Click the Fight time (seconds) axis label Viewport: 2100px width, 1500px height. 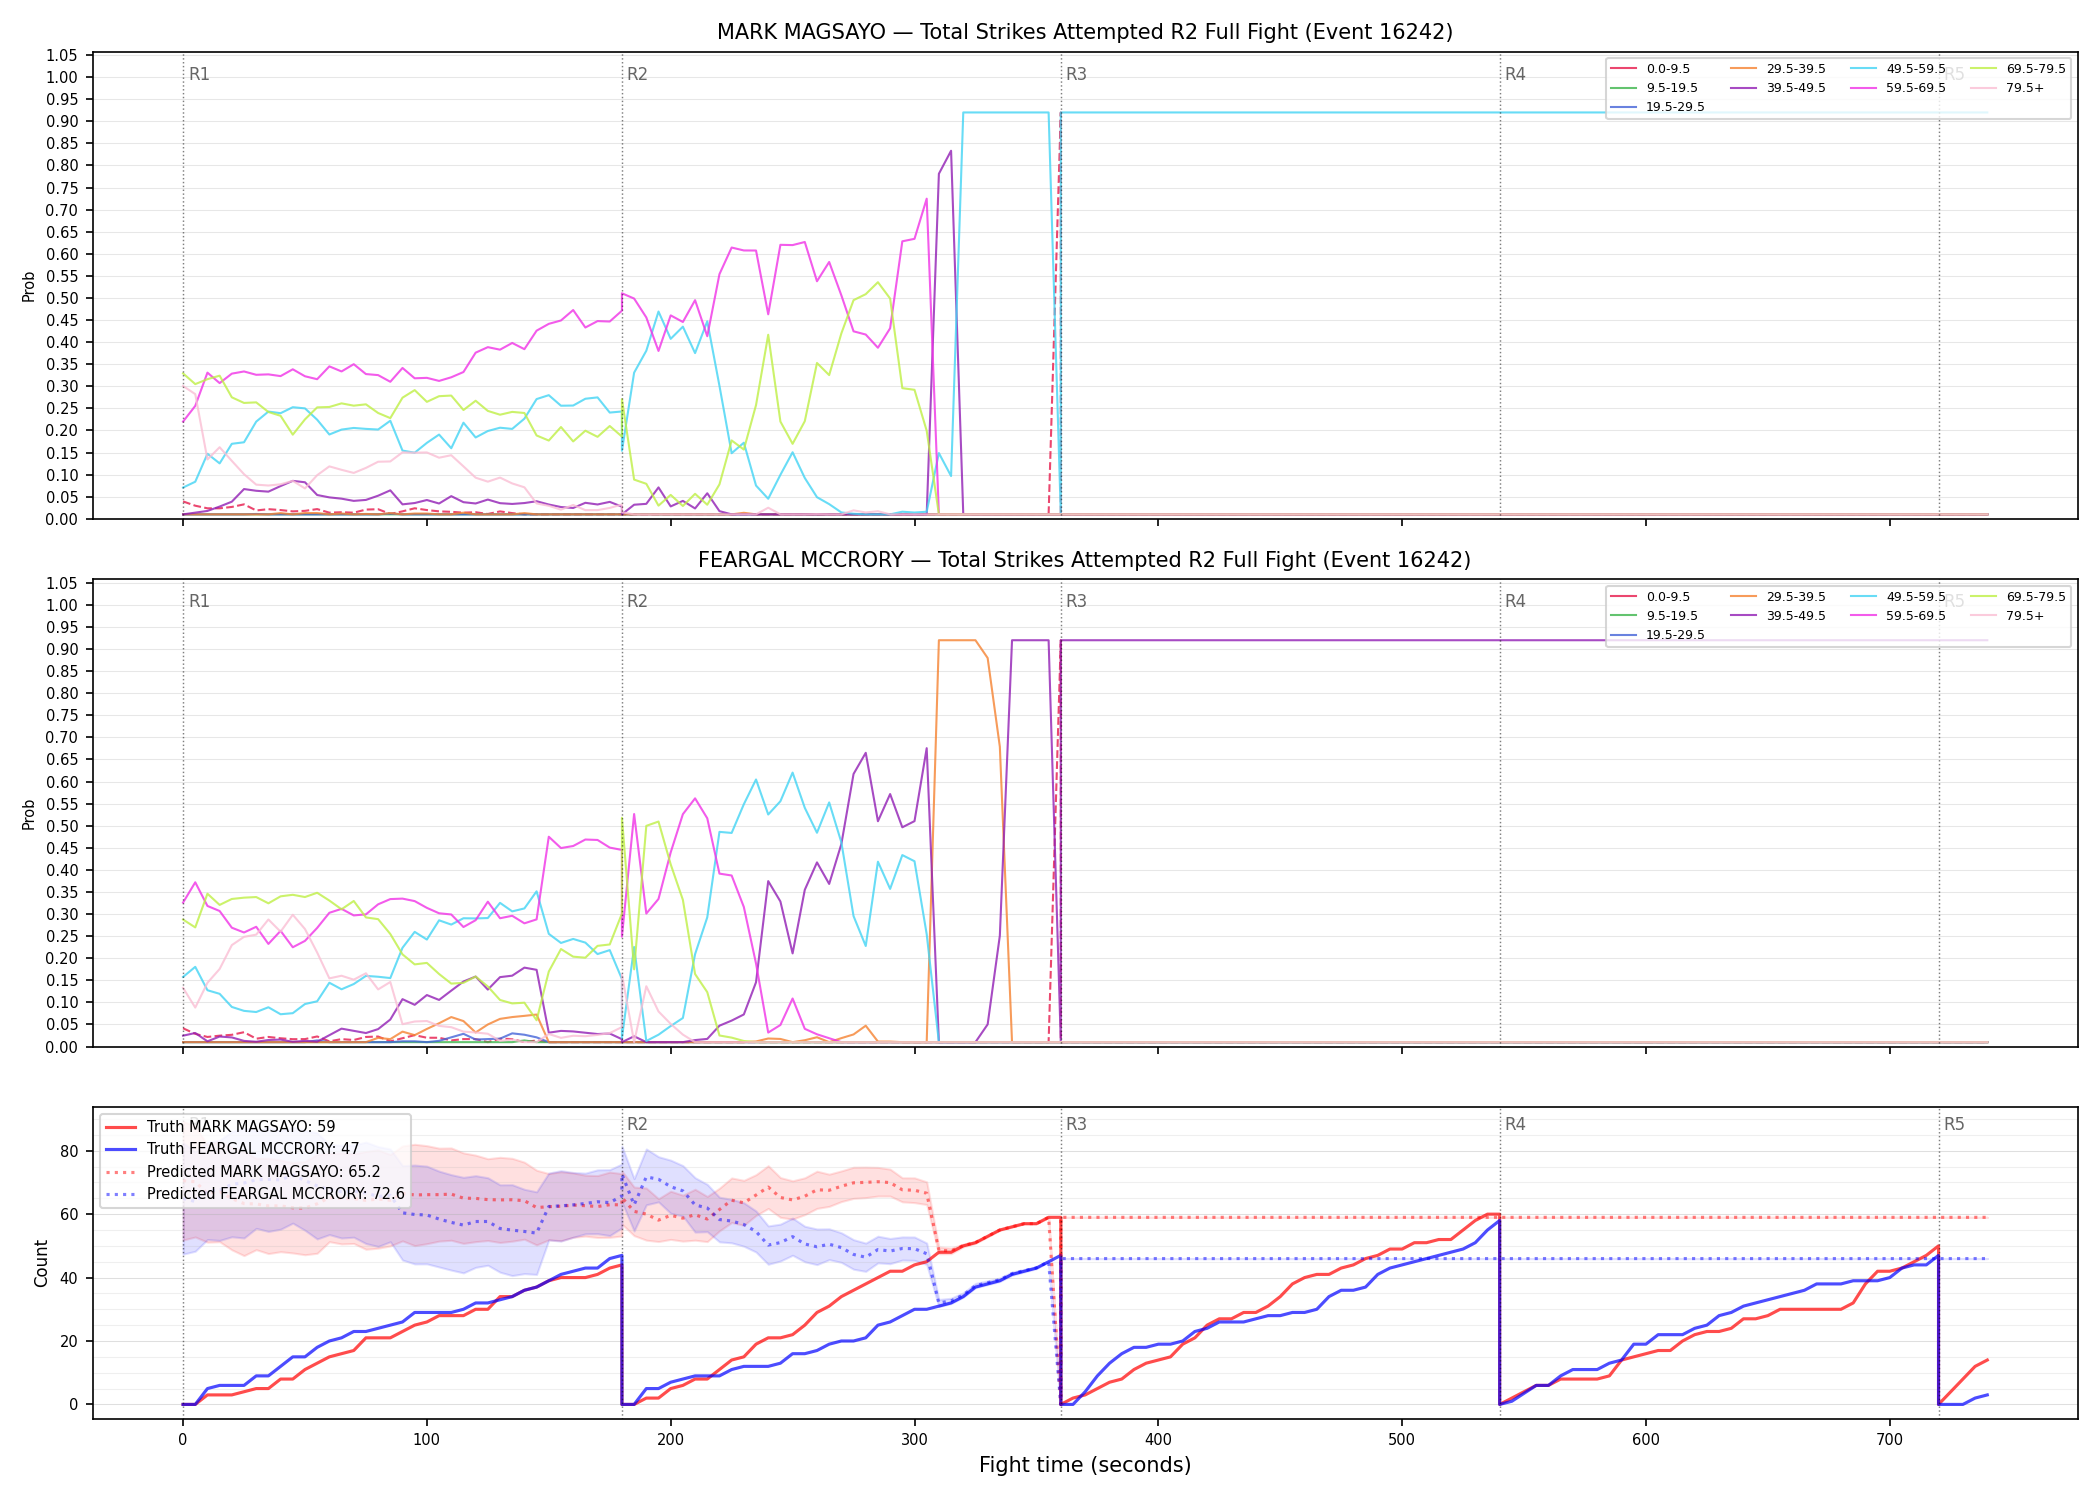(1085, 1466)
